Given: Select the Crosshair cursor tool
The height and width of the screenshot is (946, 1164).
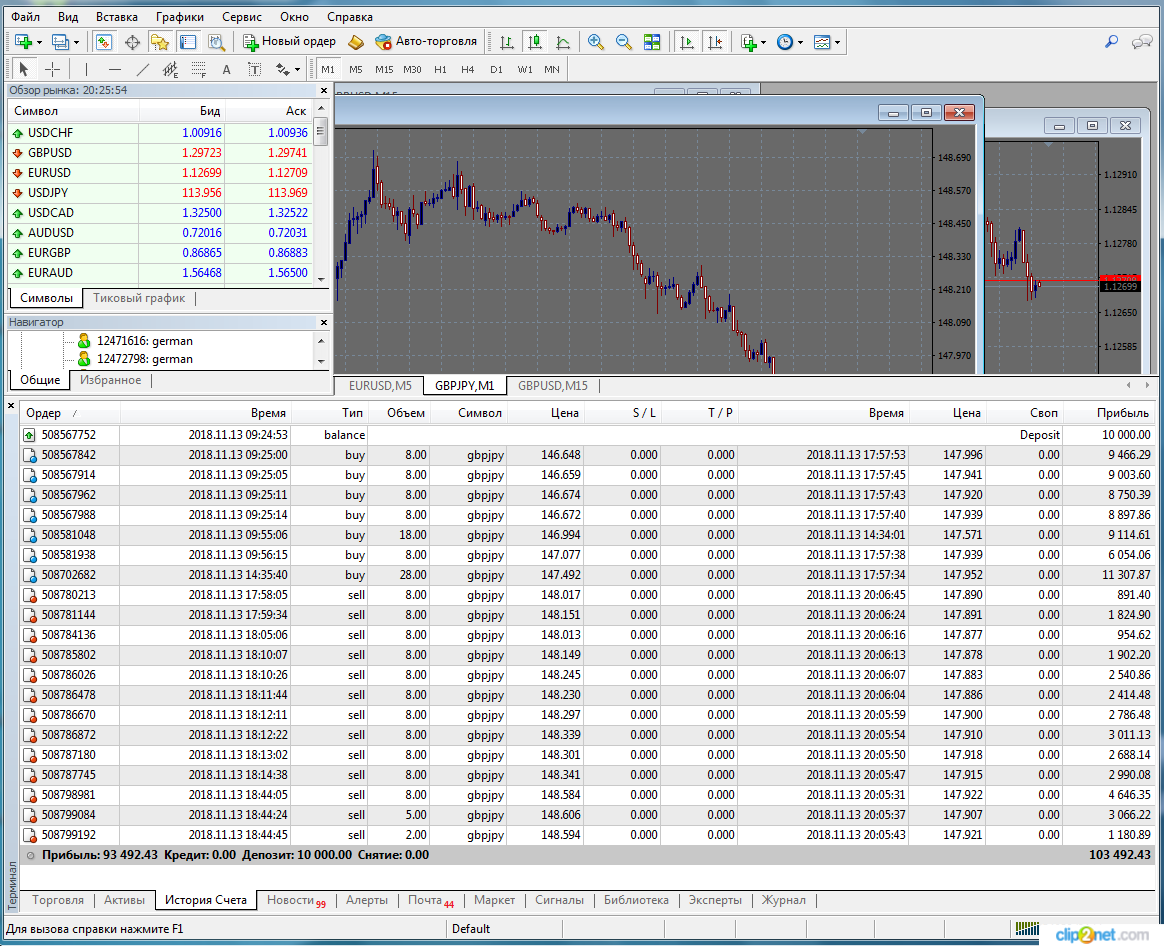Looking at the screenshot, I should click(x=53, y=69).
